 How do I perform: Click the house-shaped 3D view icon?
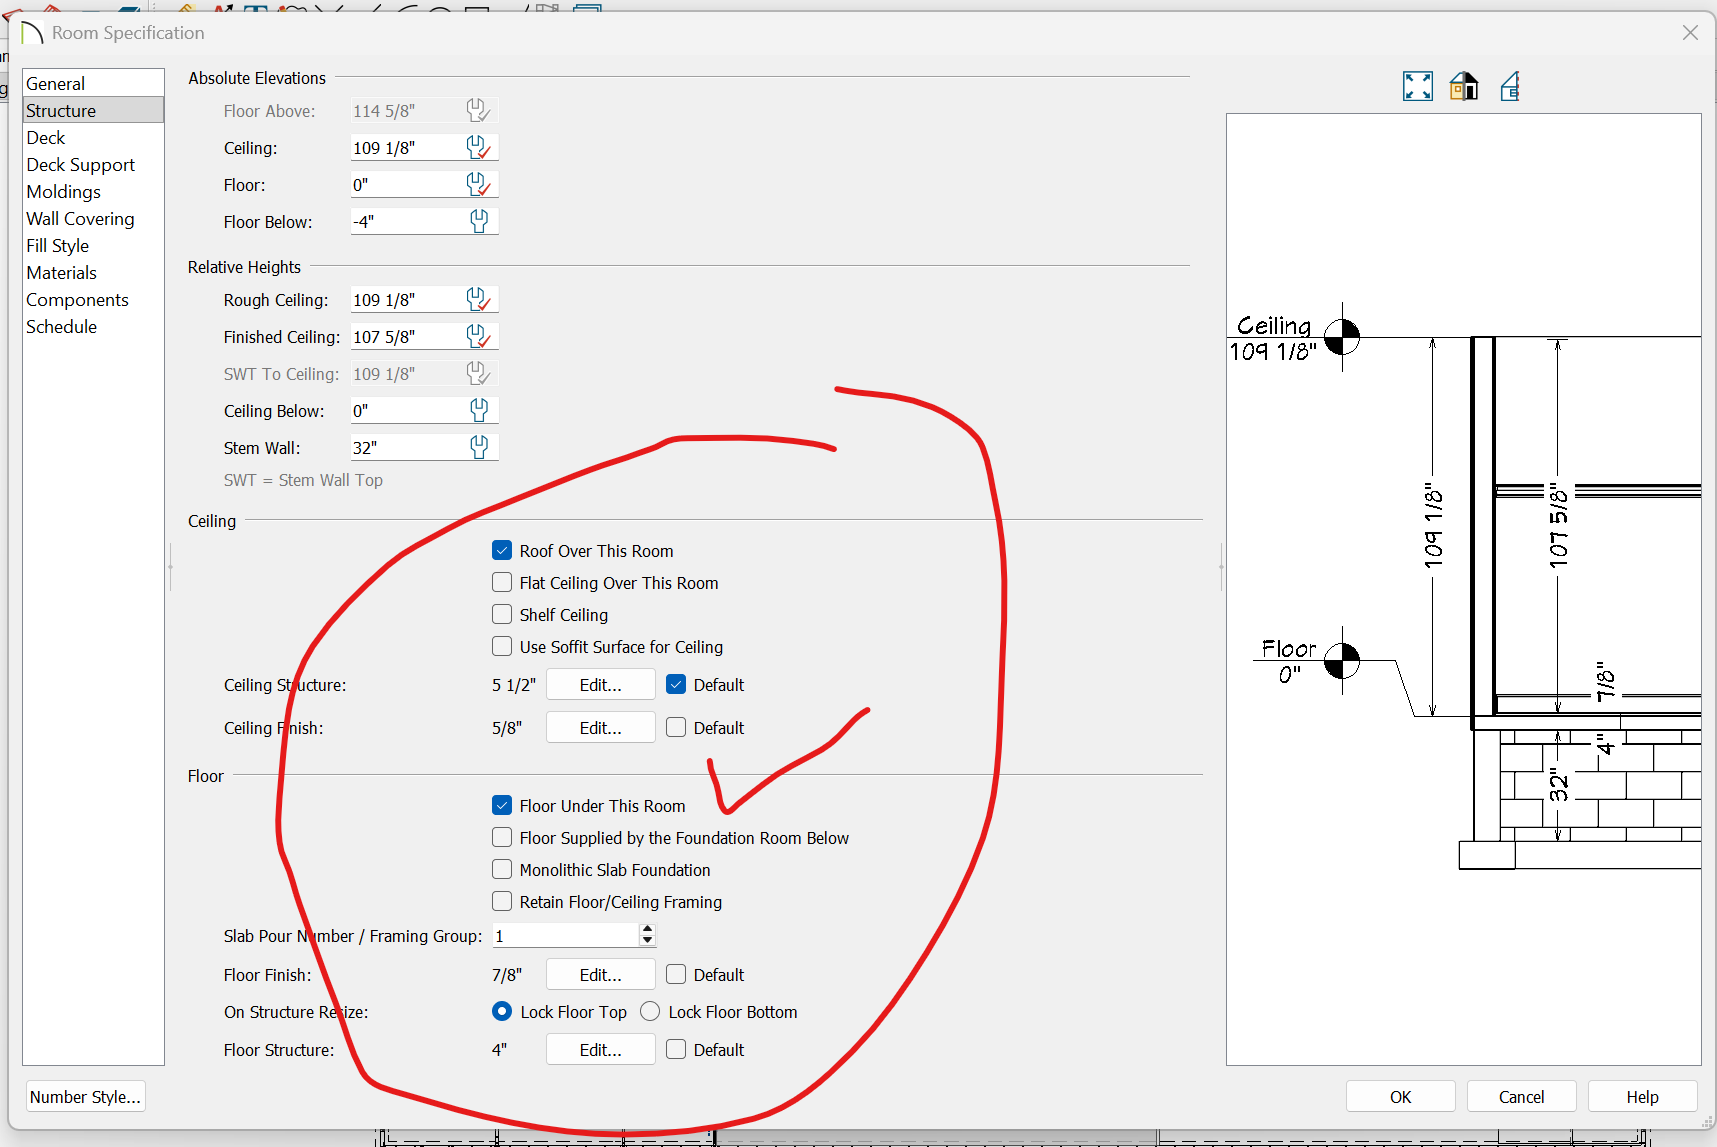1464,87
